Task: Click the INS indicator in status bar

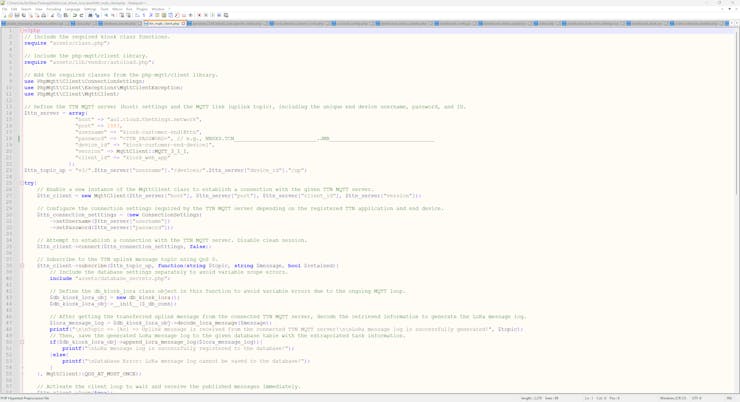Action: (x=729, y=398)
